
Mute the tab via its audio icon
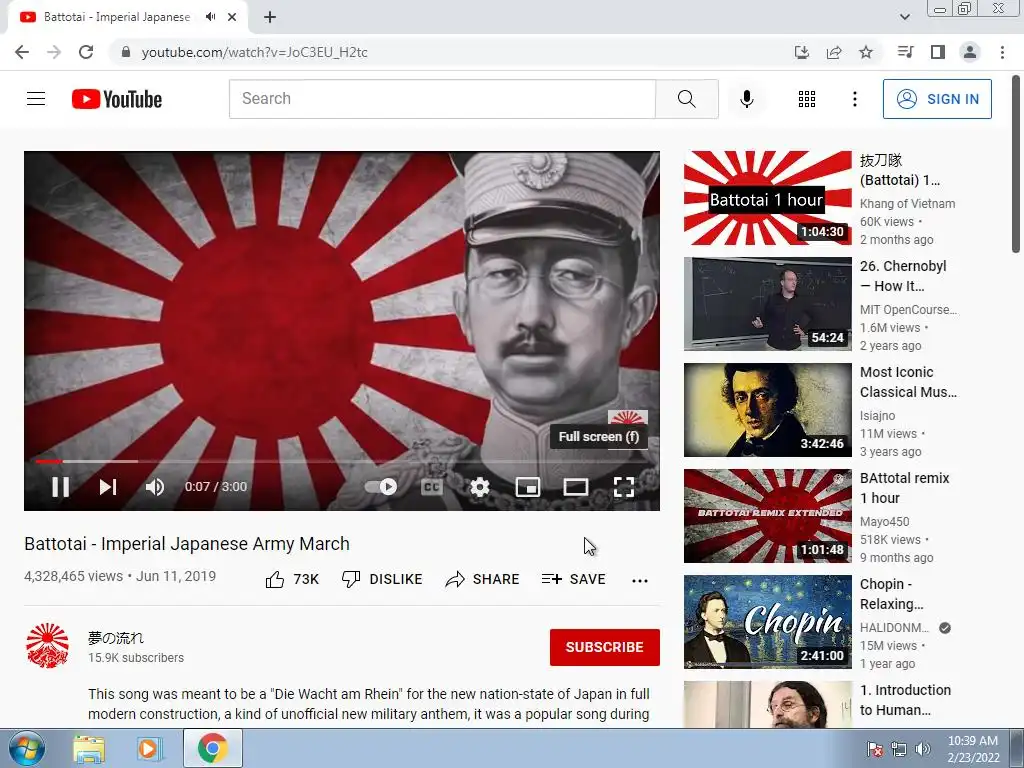click(x=210, y=17)
